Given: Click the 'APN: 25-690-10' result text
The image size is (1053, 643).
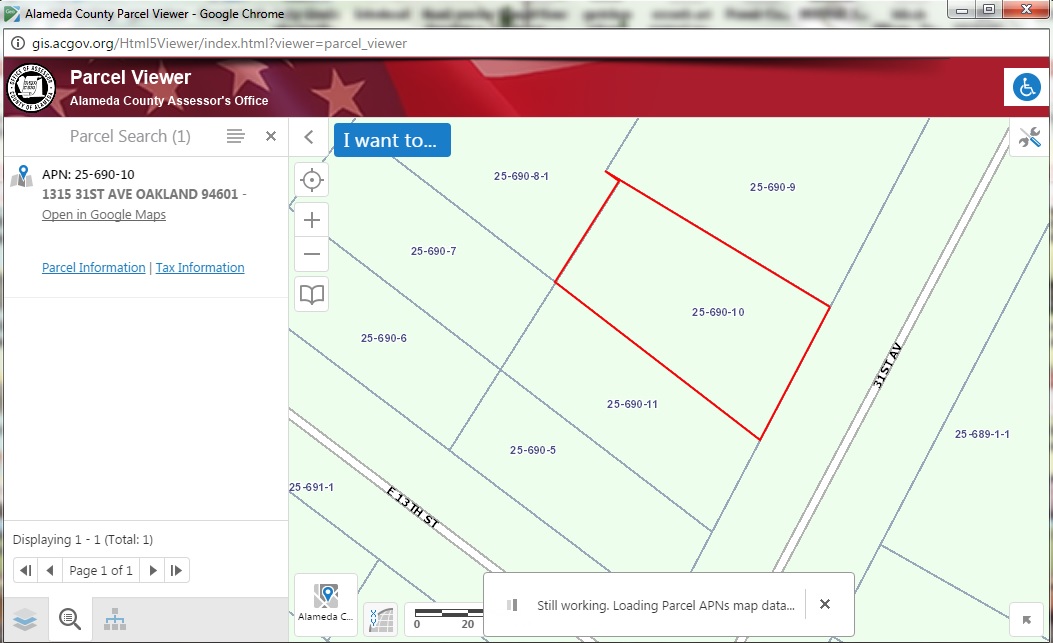Looking at the screenshot, I should point(88,175).
